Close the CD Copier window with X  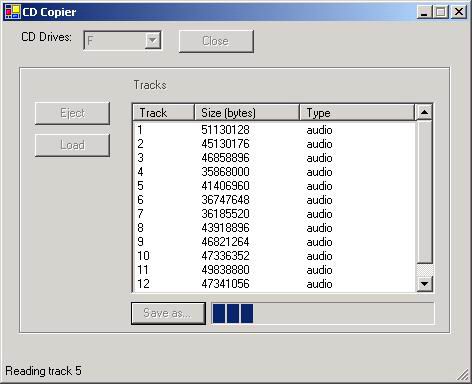(459, 12)
